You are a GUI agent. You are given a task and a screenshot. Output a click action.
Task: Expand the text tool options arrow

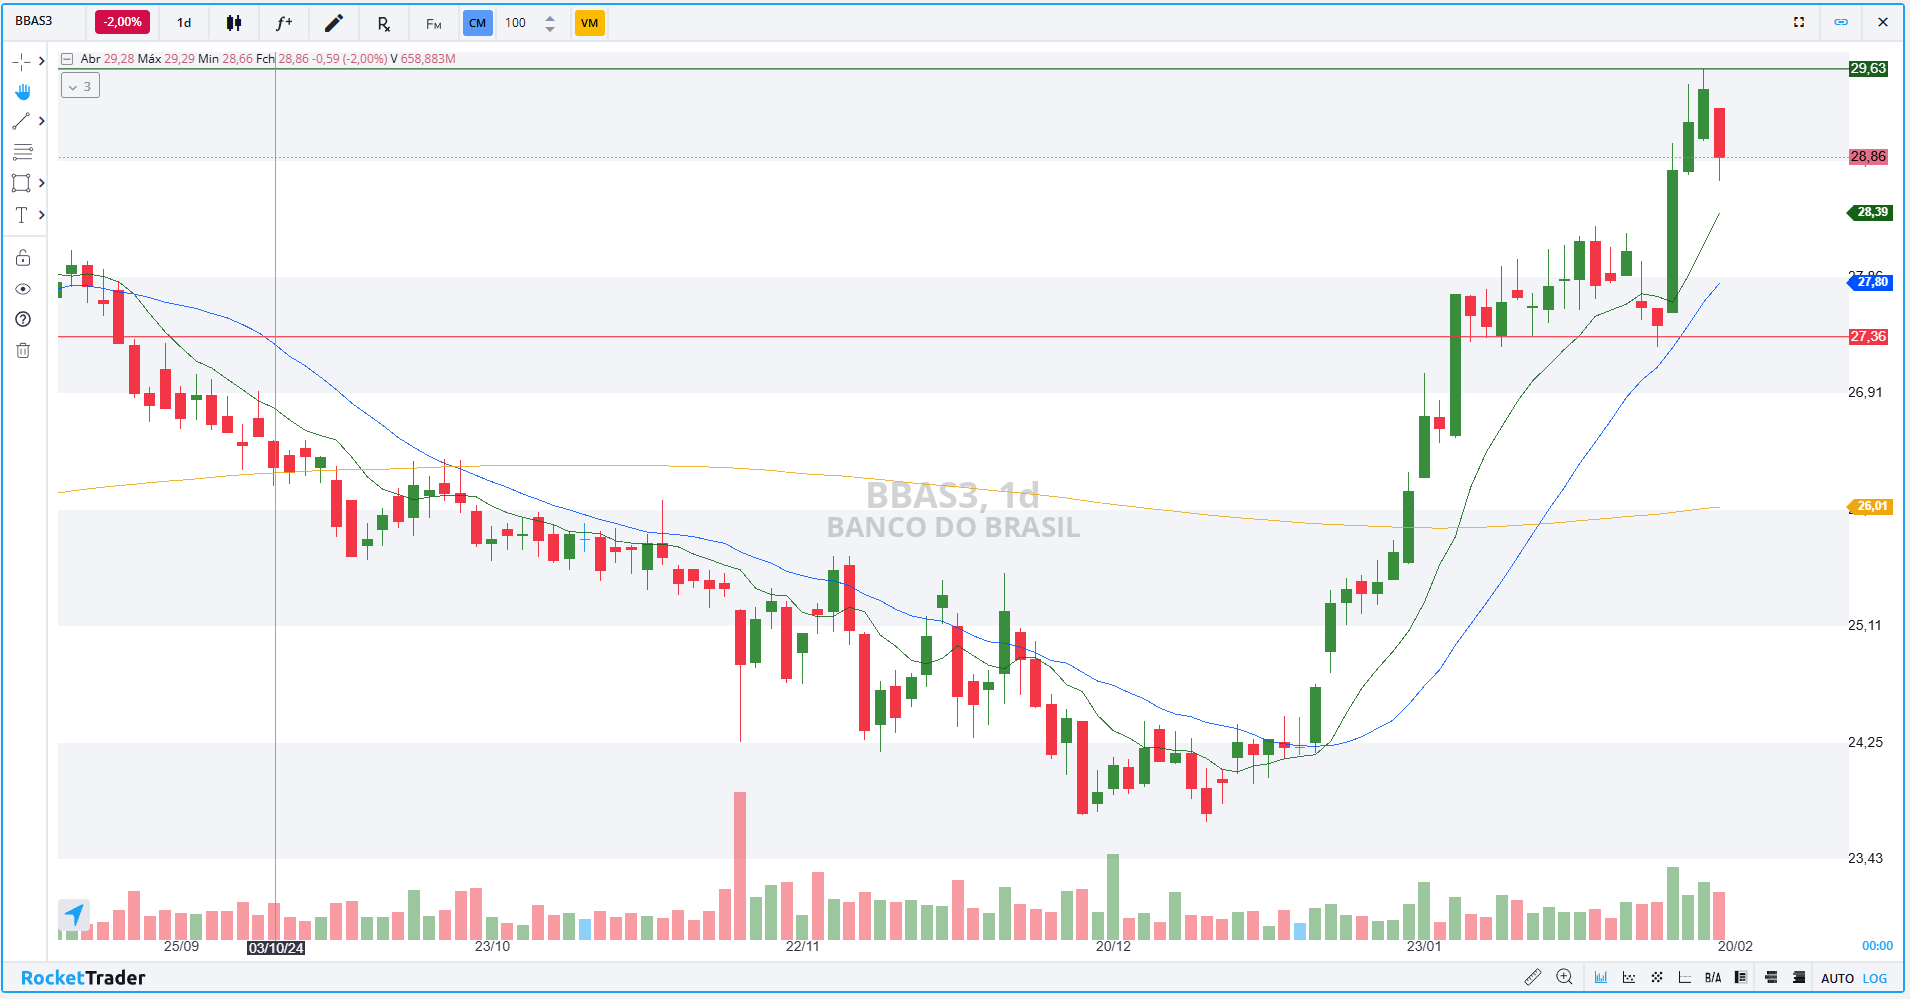(x=42, y=215)
